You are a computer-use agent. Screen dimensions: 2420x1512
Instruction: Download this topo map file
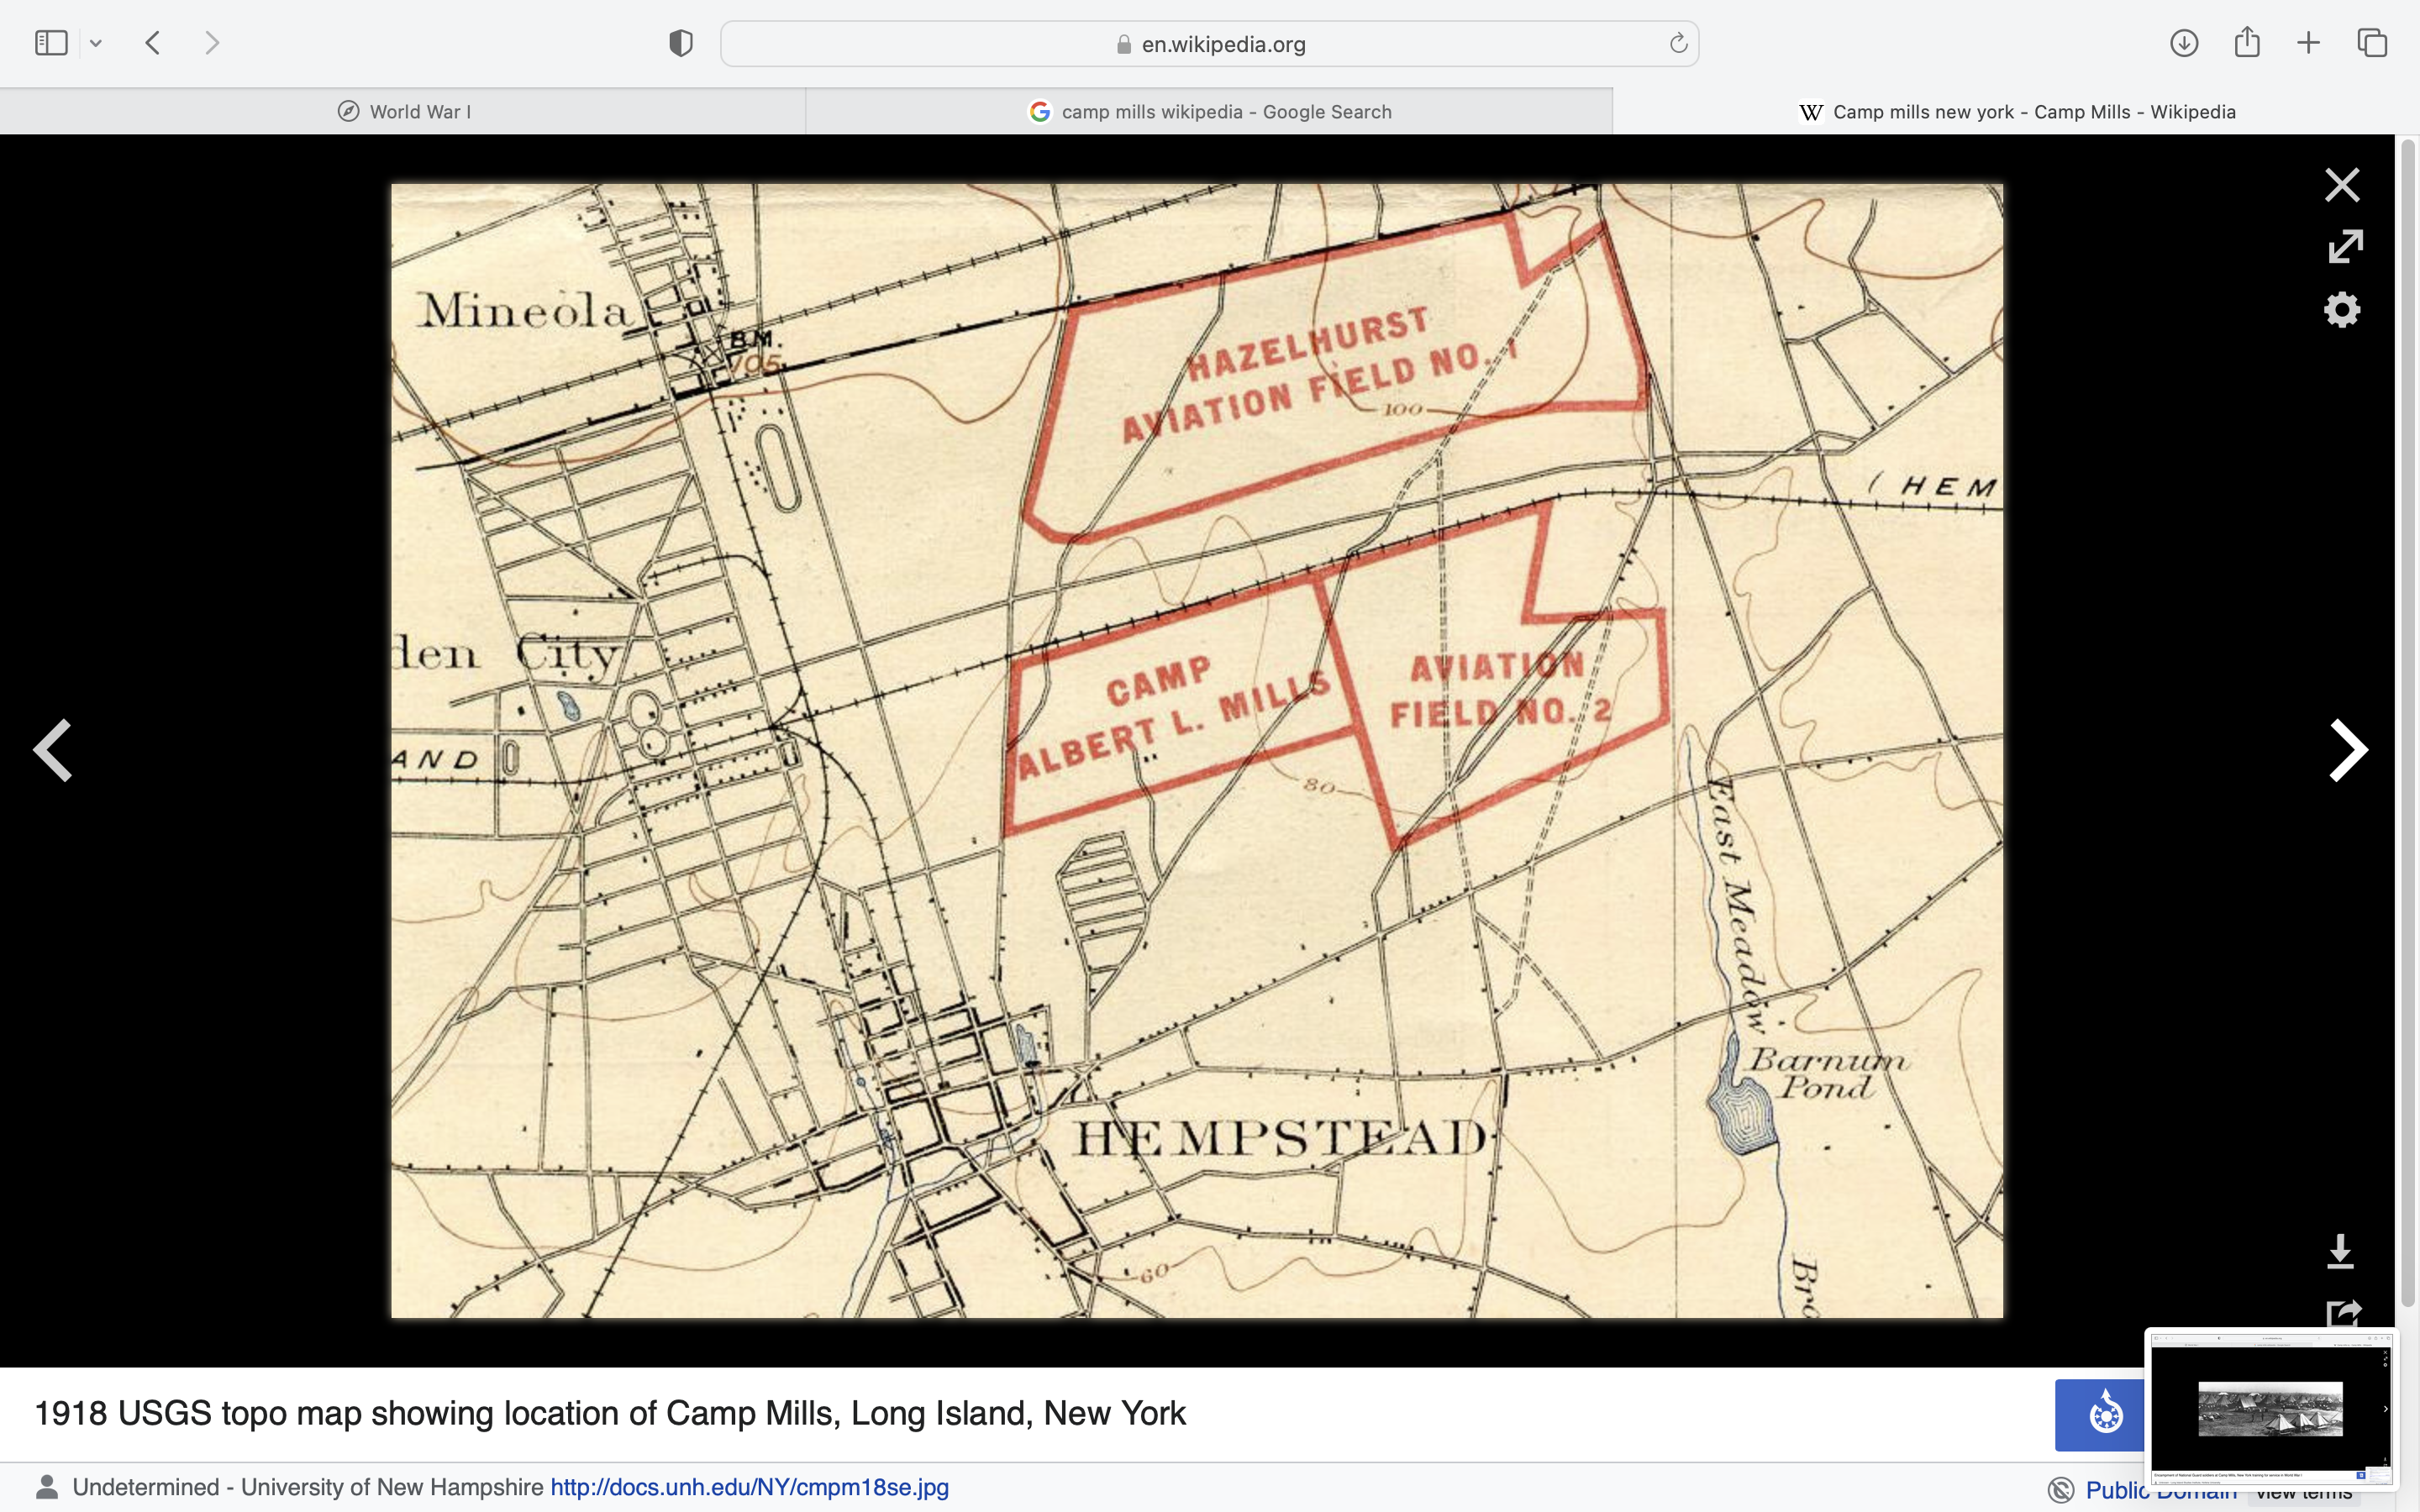click(2340, 1251)
